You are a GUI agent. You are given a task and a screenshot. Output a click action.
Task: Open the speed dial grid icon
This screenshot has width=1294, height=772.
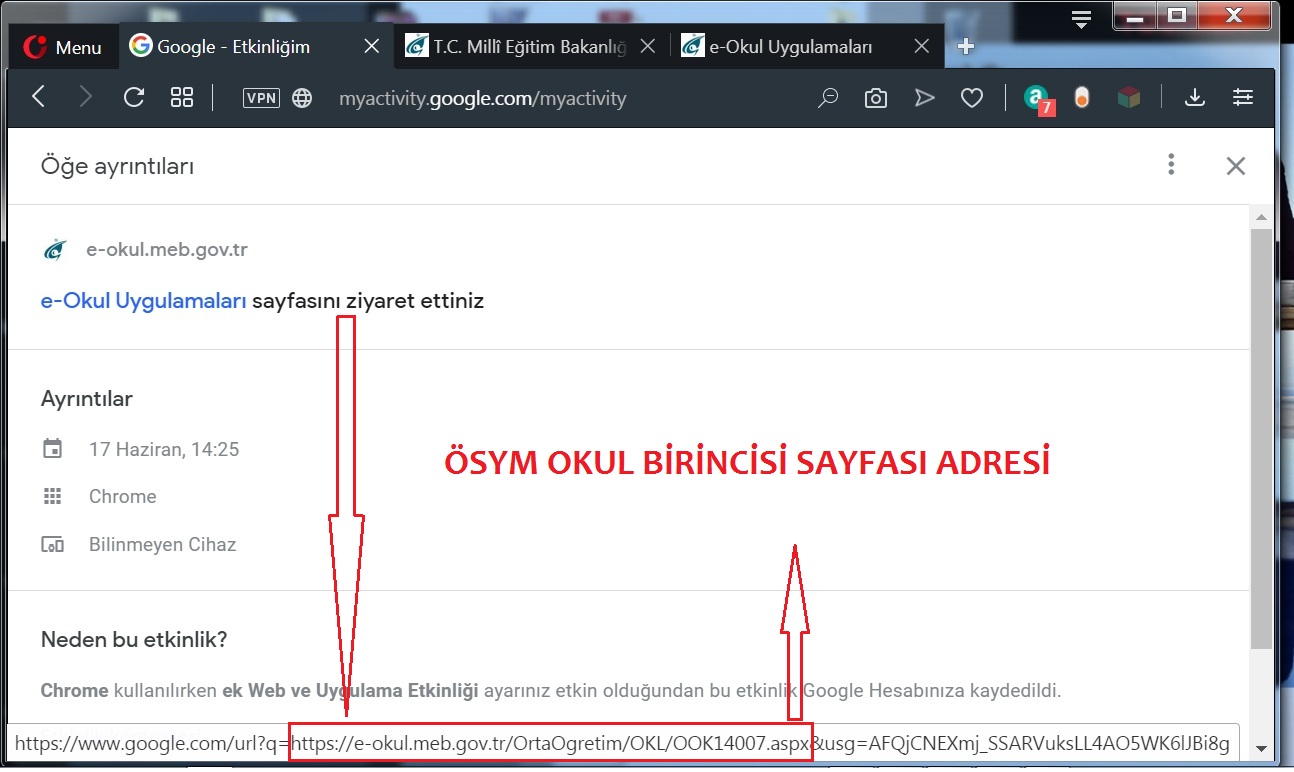click(x=182, y=97)
